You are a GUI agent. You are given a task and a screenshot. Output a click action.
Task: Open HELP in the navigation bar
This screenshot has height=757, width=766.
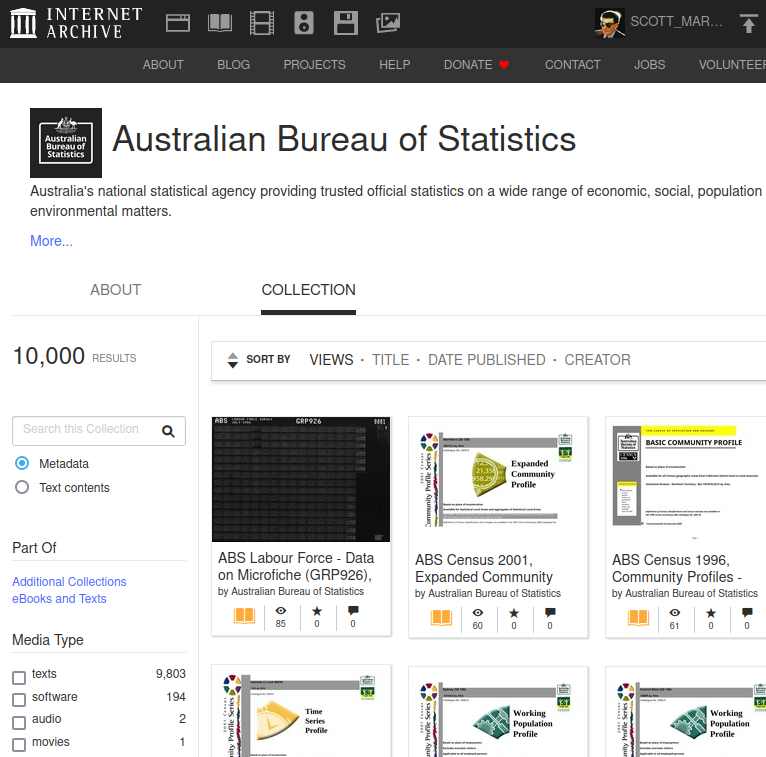pos(395,64)
